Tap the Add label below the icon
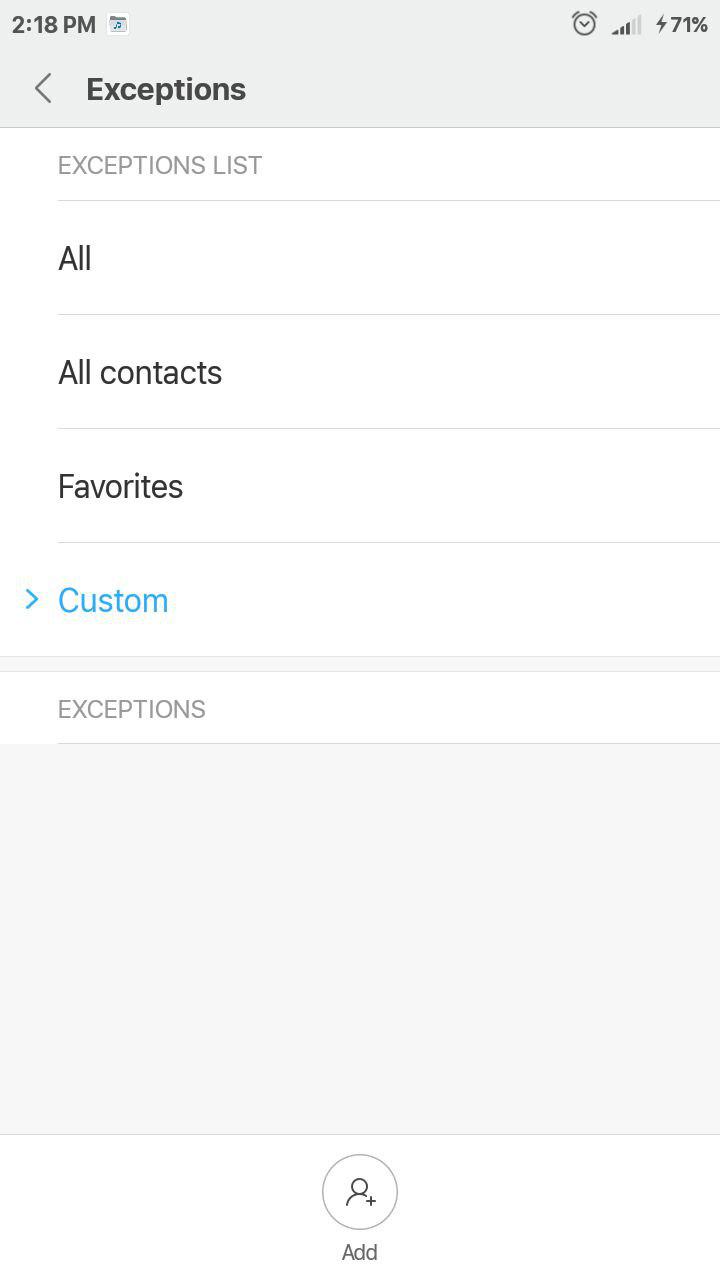720x1280 pixels. coord(360,1252)
